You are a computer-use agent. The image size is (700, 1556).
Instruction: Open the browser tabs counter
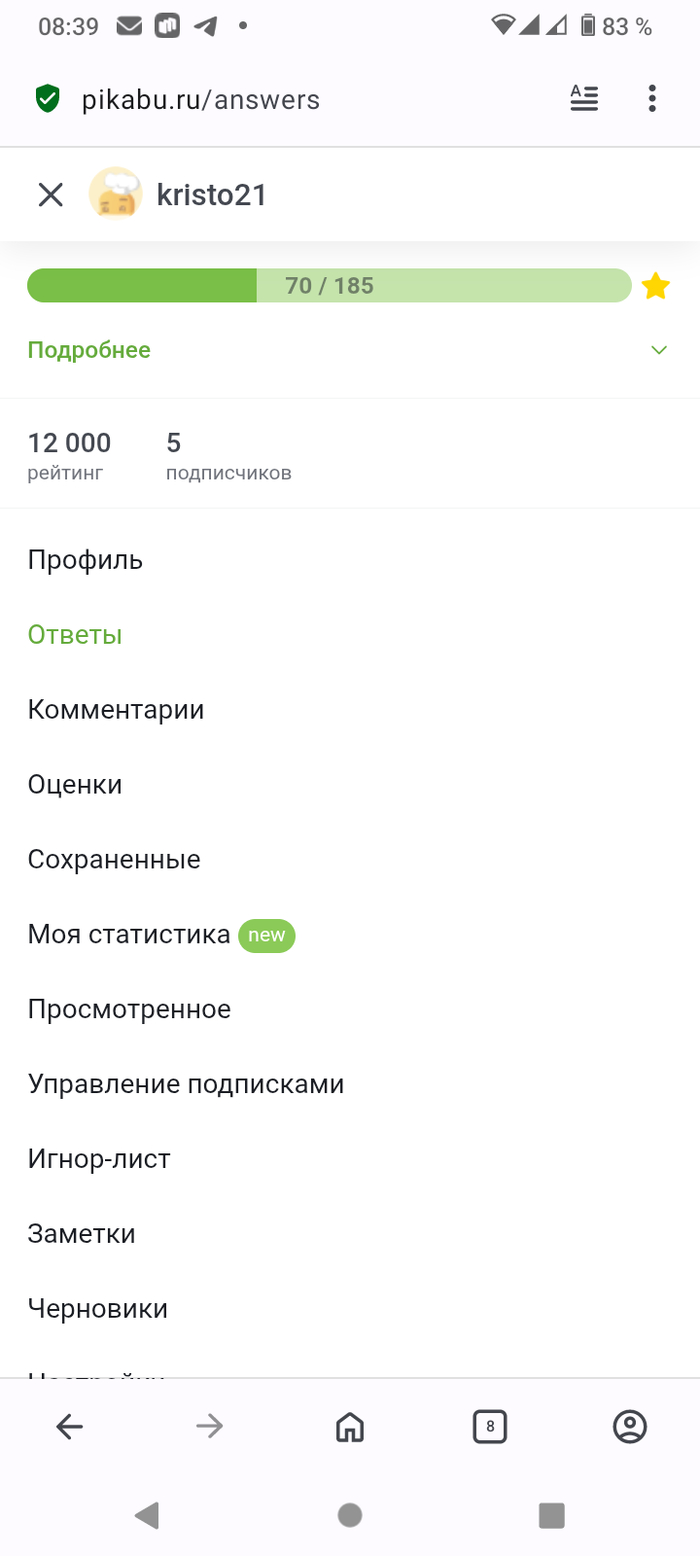489,1427
